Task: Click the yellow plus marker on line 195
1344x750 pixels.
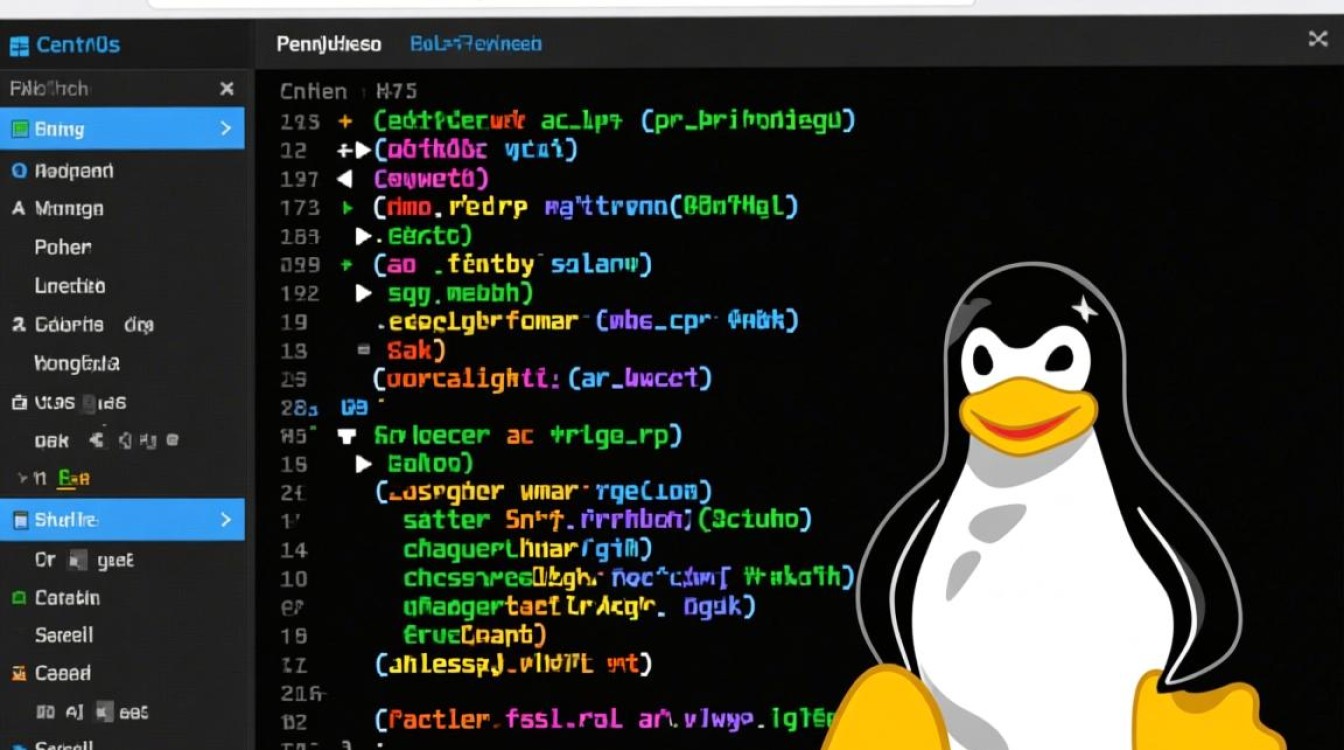Action: (x=346, y=122)
